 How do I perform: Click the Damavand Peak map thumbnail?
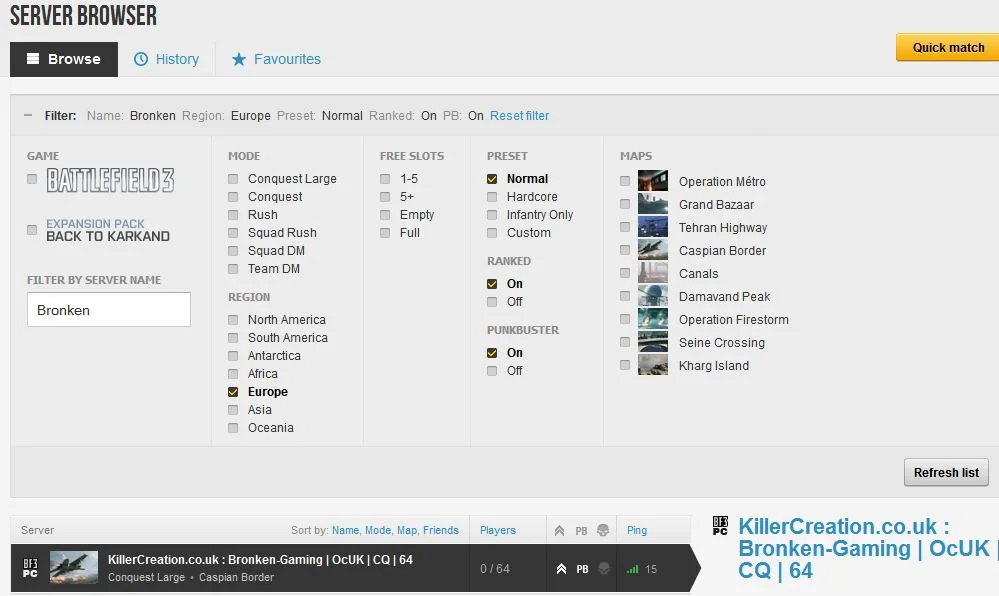[653, 296]
